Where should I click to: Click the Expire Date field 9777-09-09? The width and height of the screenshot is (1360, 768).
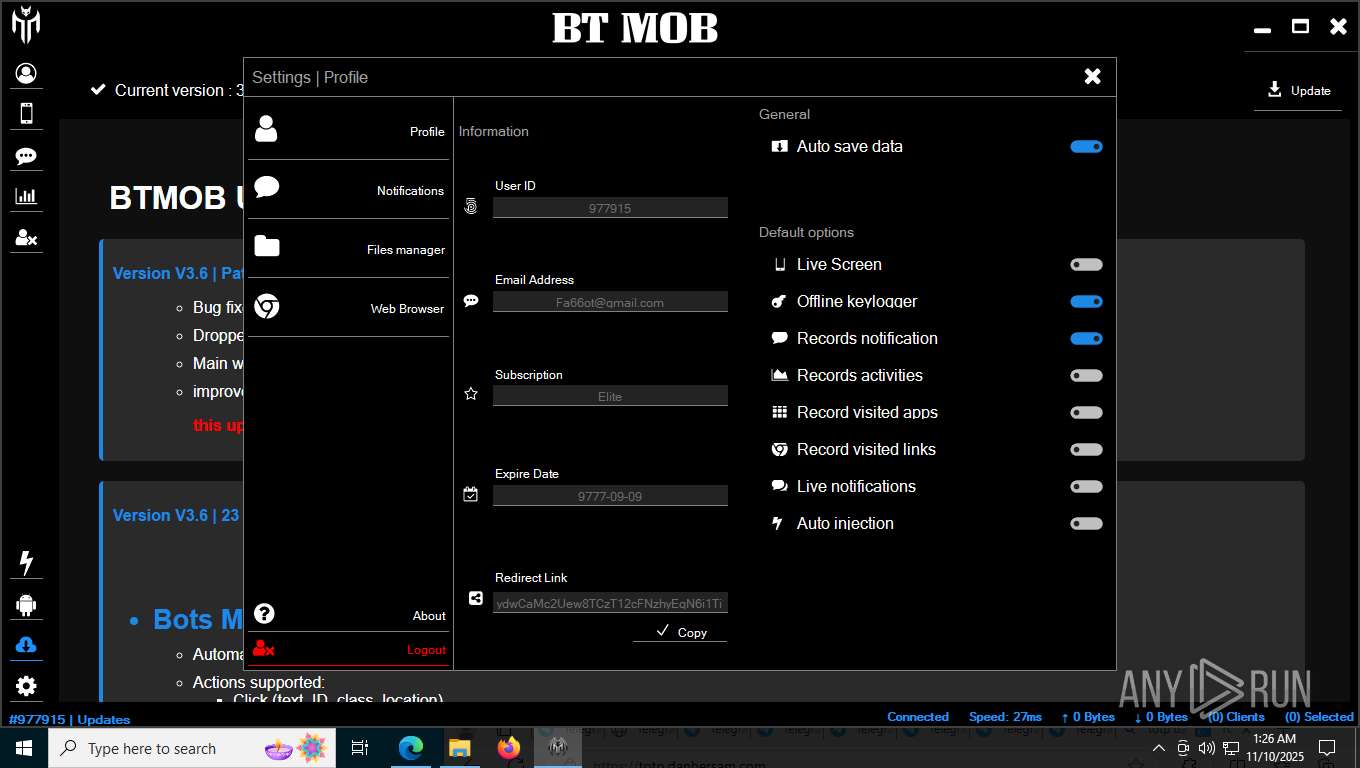click(x=610, y=496)
